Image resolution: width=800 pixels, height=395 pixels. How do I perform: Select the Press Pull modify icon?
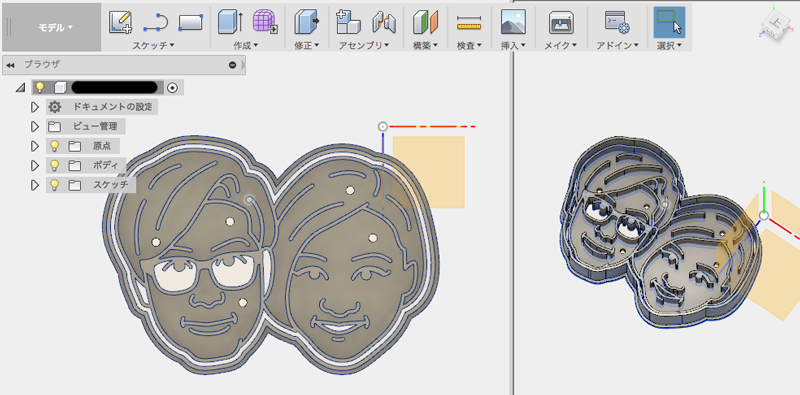(307, 22)
